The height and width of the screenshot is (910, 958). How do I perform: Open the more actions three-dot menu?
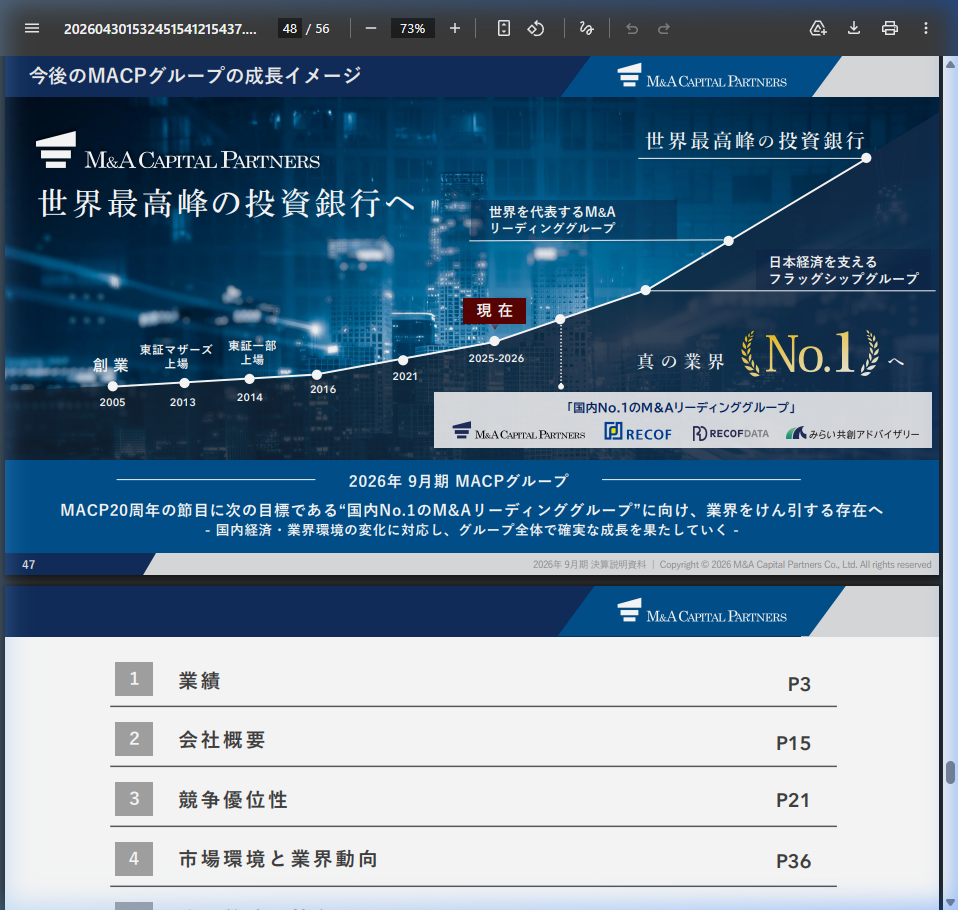926,28
